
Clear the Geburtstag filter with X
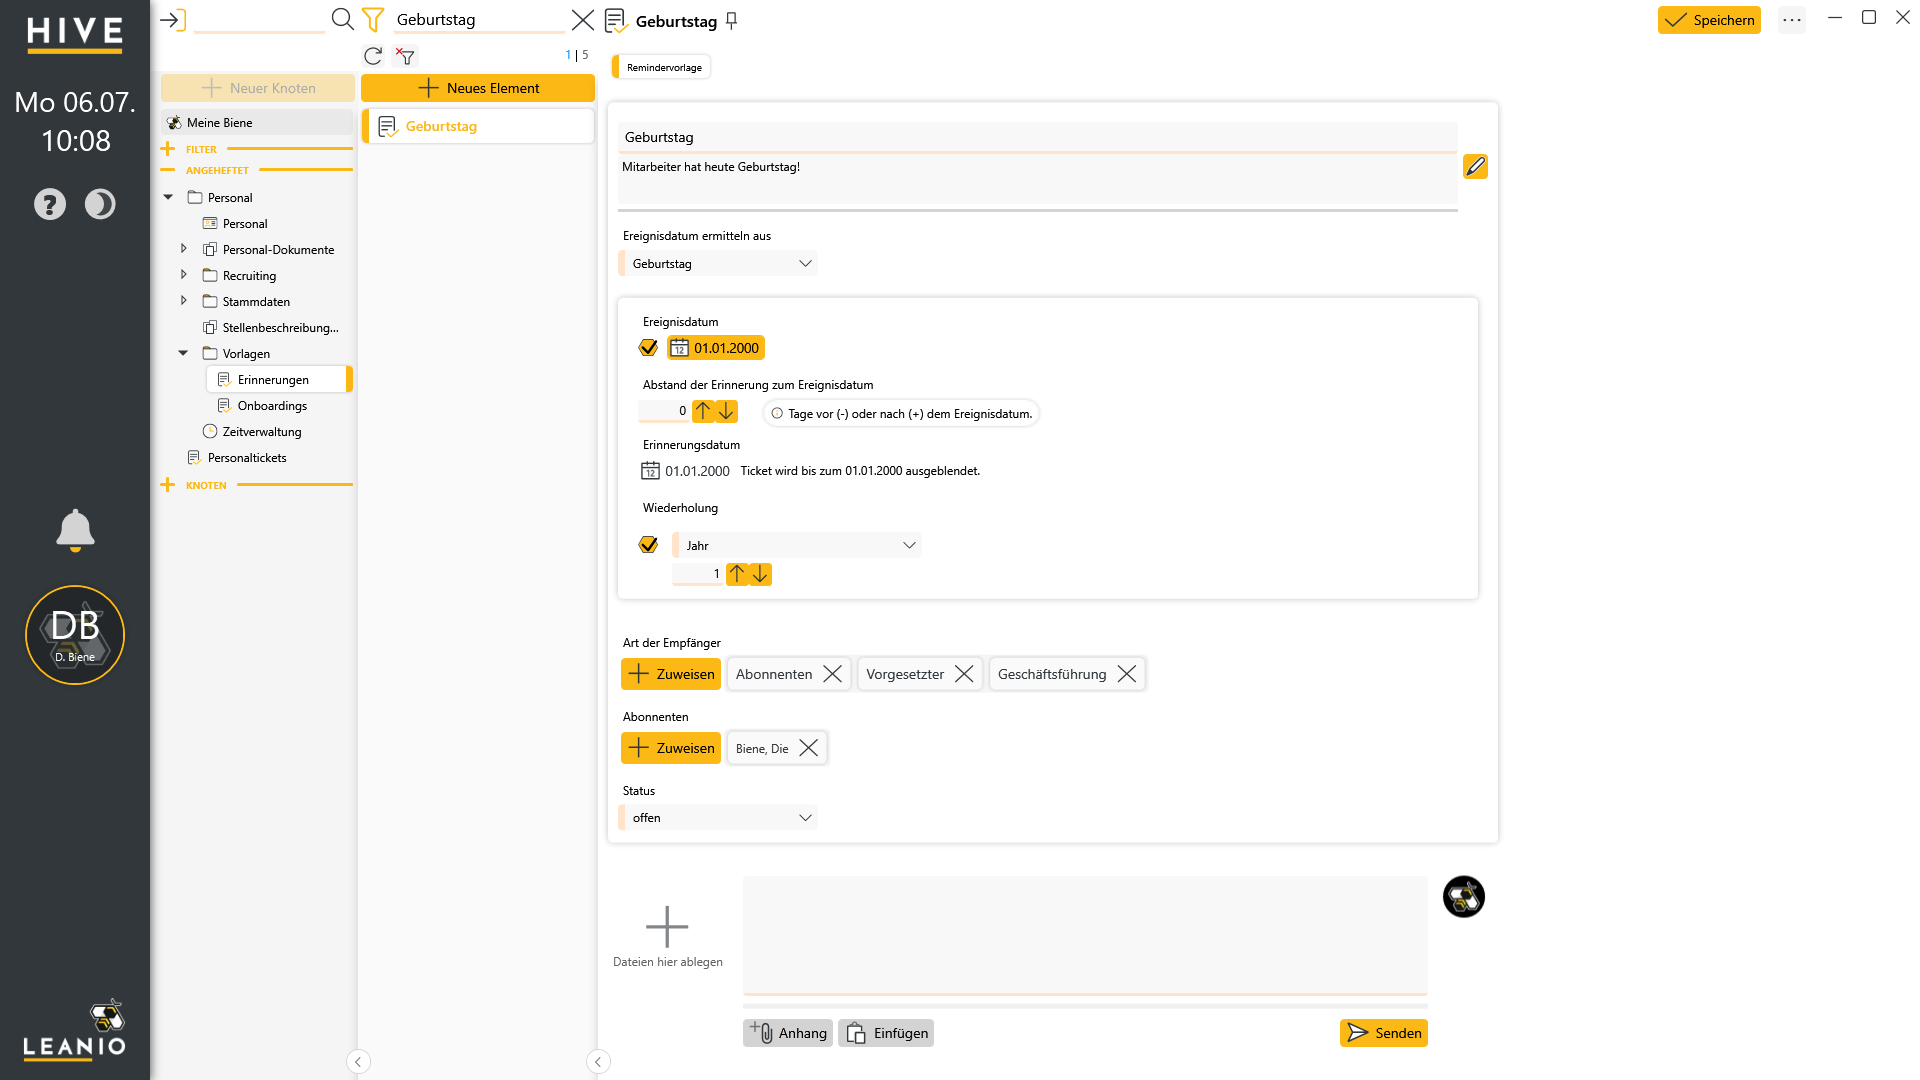point(583,19)
